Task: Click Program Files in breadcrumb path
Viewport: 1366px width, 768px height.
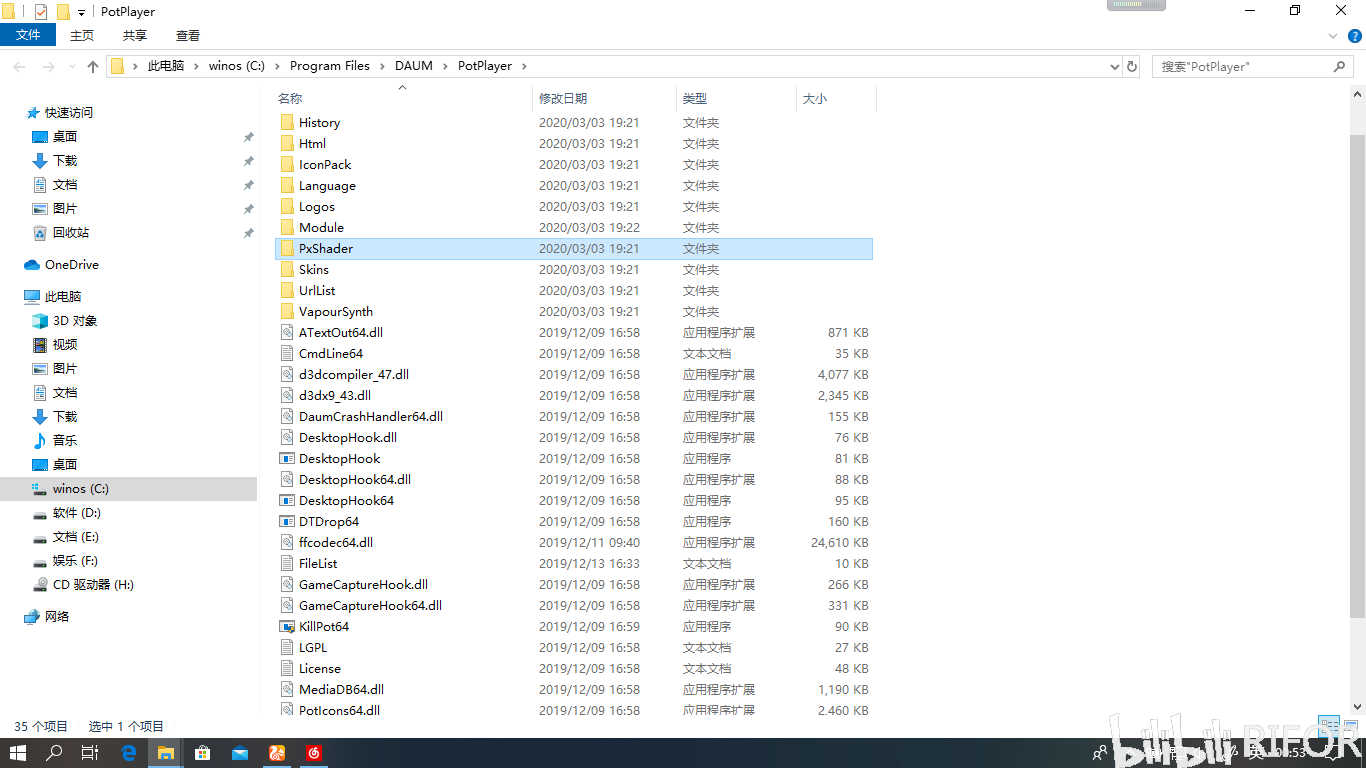Action: click(x=330, y=66)
